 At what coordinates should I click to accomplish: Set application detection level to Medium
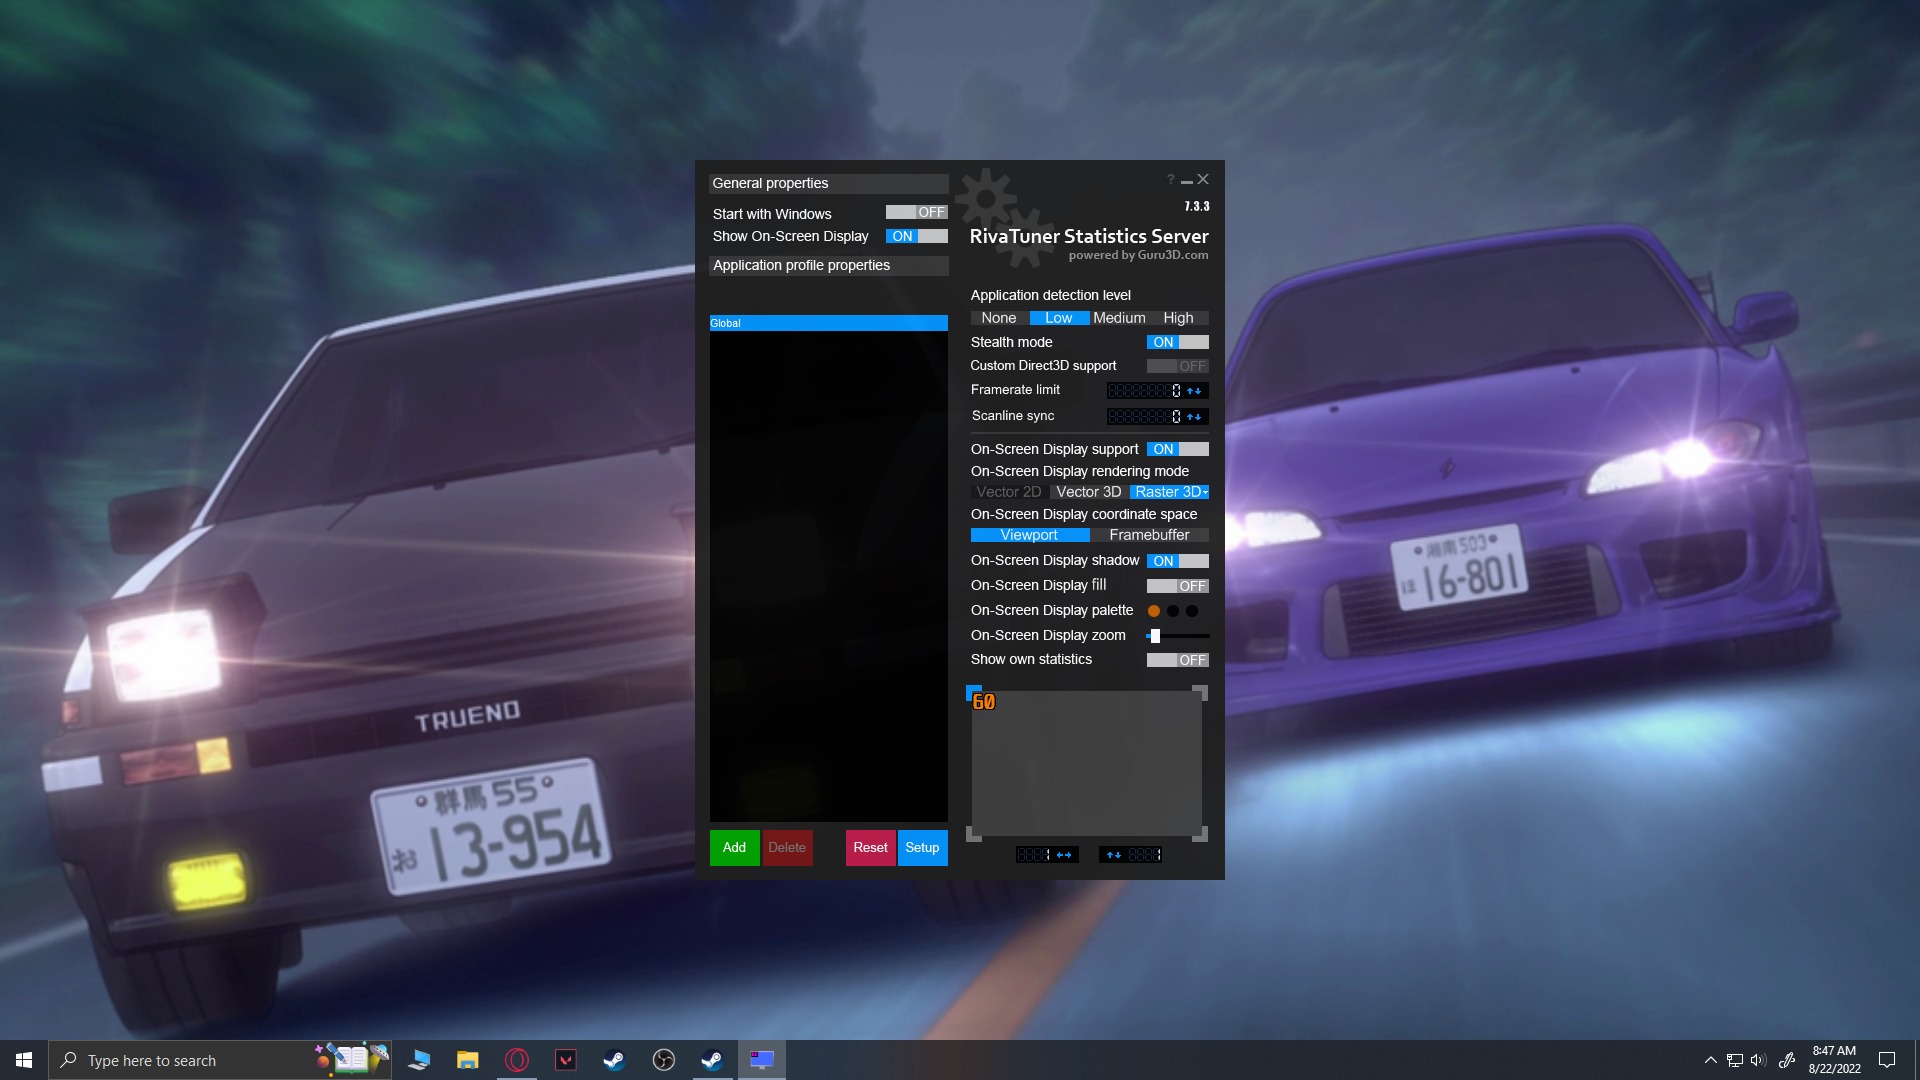coord(1119,318)
